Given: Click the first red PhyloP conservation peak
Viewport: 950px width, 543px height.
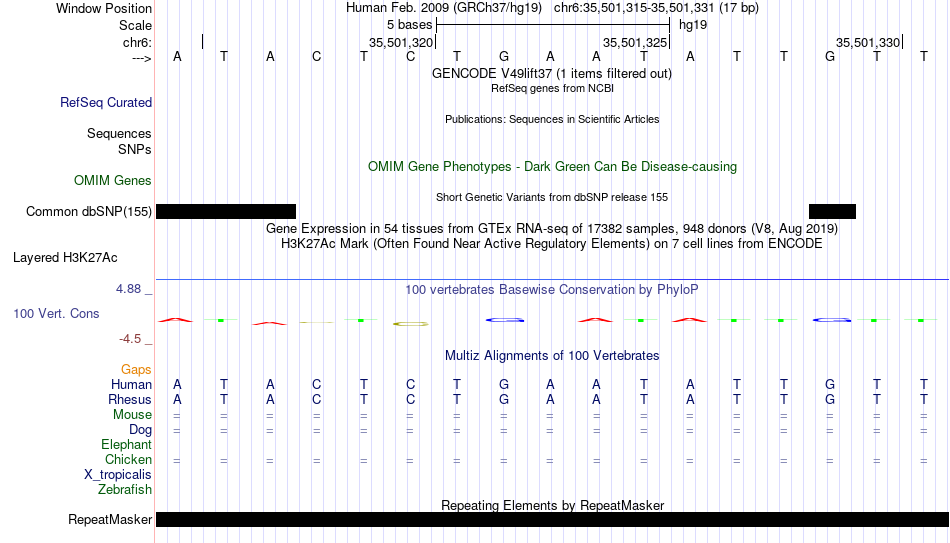Looking at the screenshot, I should (x=176, y=320).
